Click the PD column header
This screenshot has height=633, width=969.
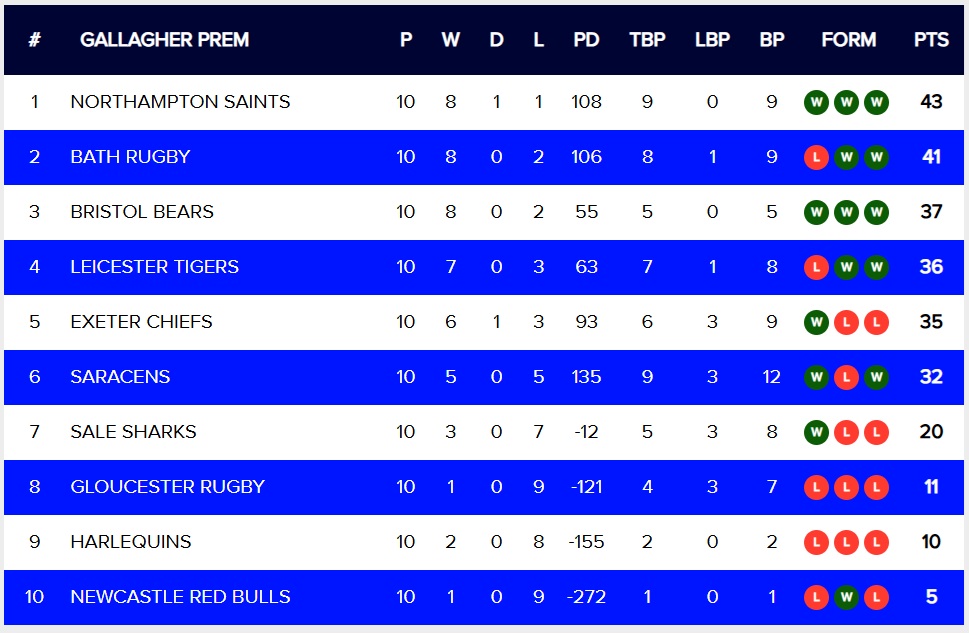(586, 40)
